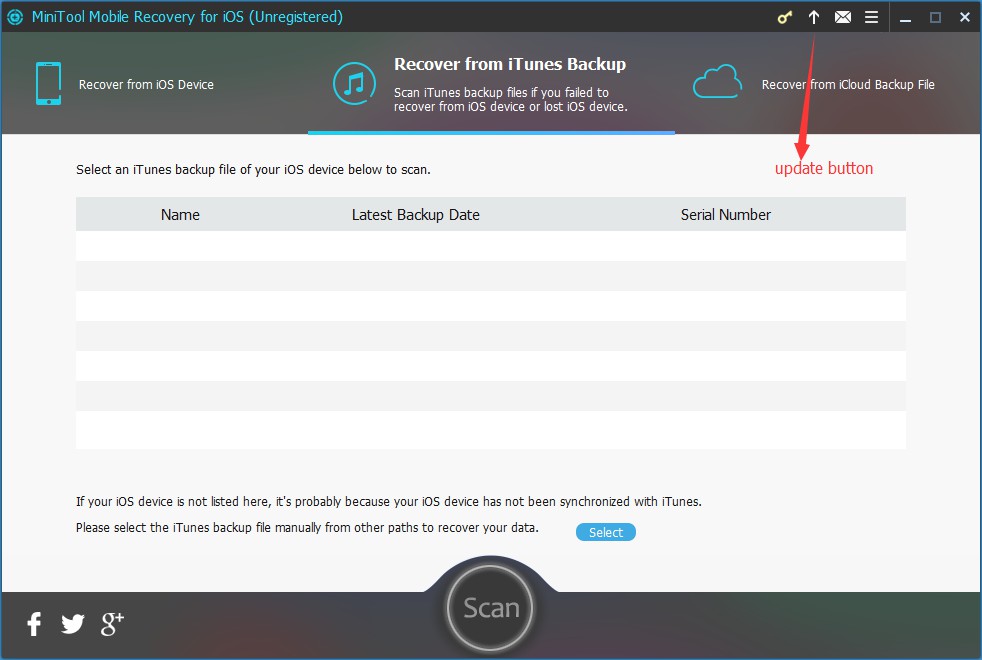Start the round Scan button

[491, 607]
